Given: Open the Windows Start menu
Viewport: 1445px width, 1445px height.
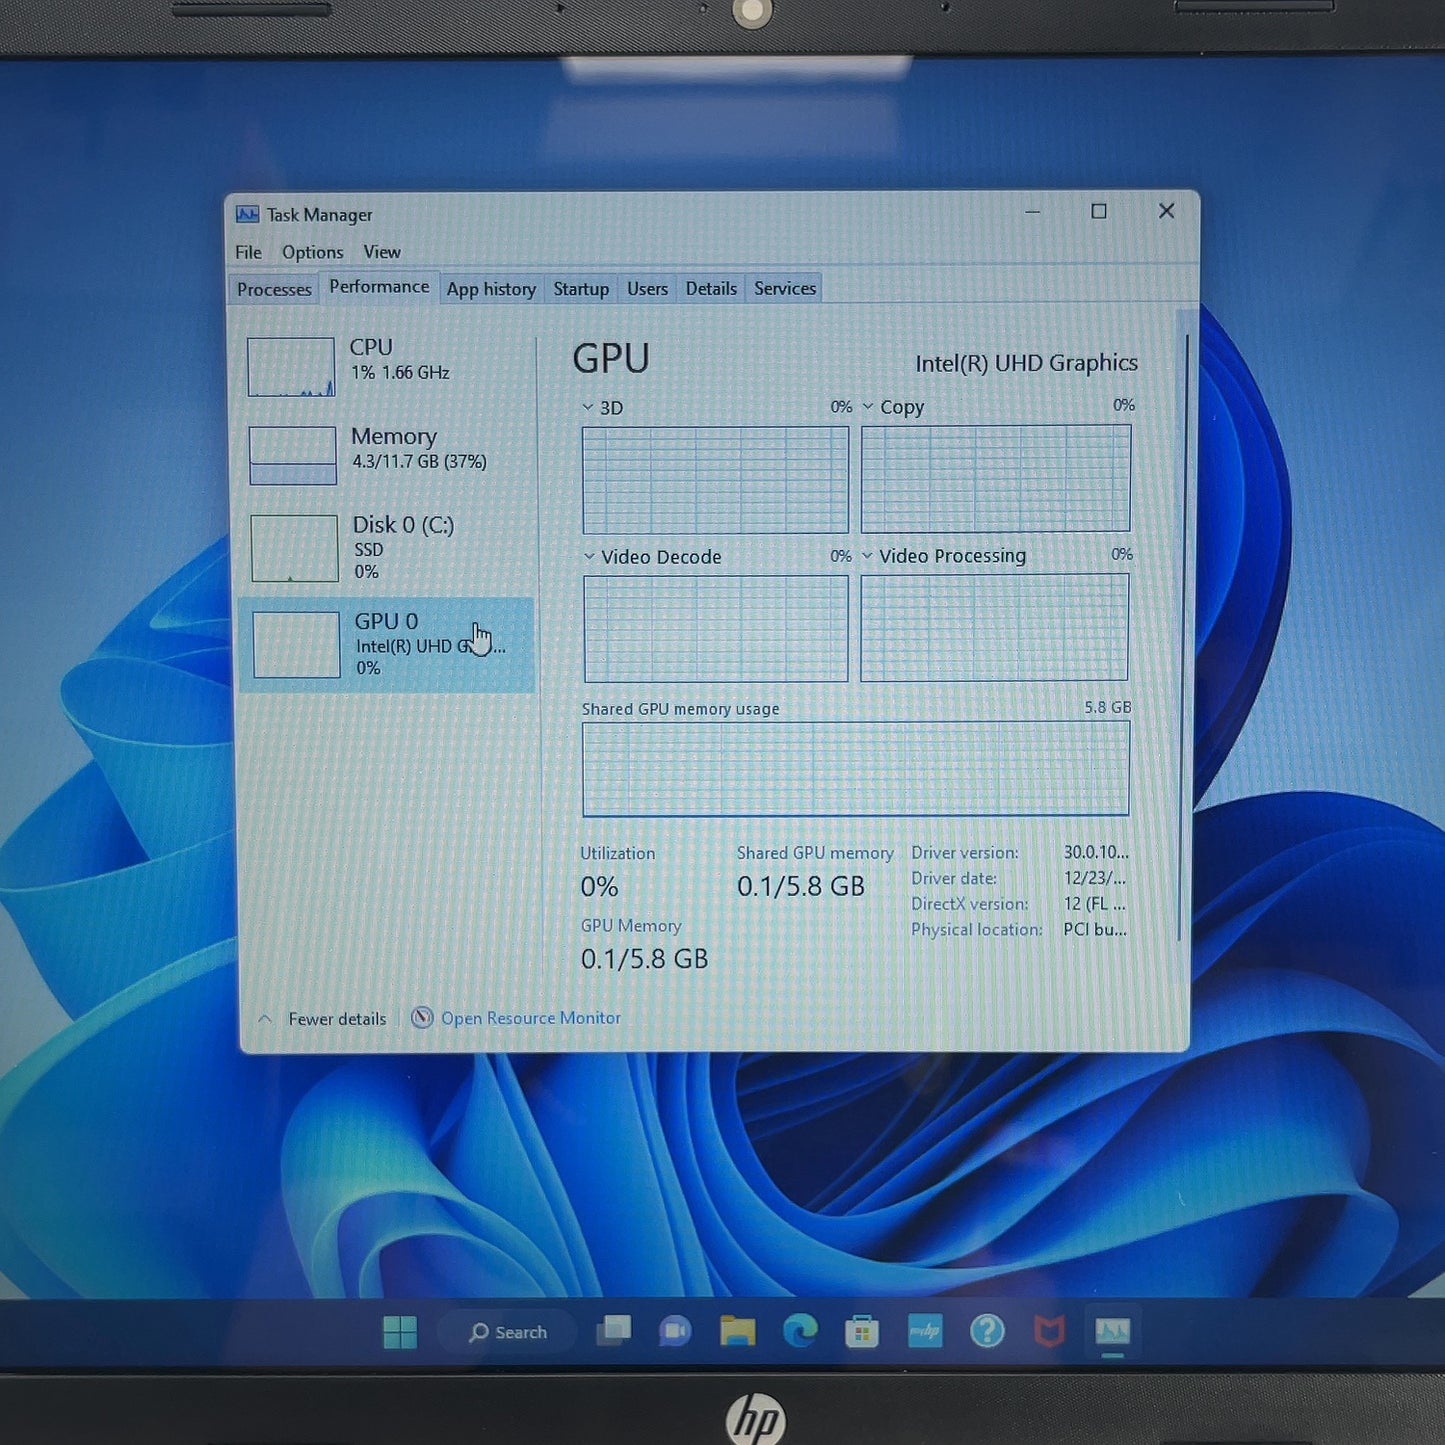Looking at the screenshot, I should [x=400, y=1332].
